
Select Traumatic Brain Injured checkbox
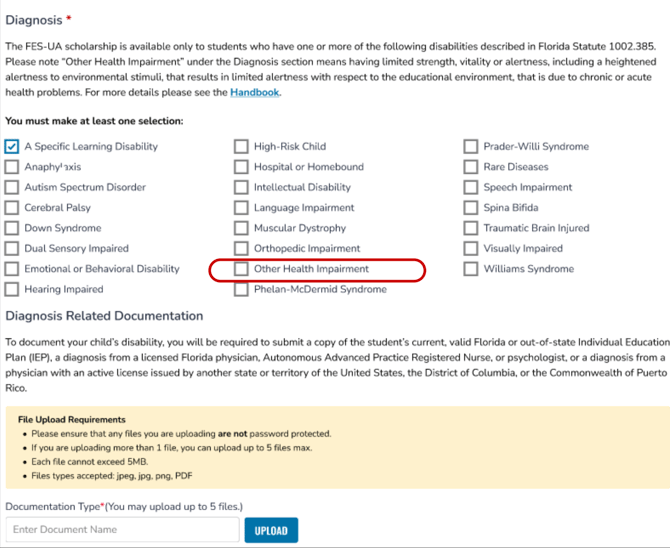471,229
